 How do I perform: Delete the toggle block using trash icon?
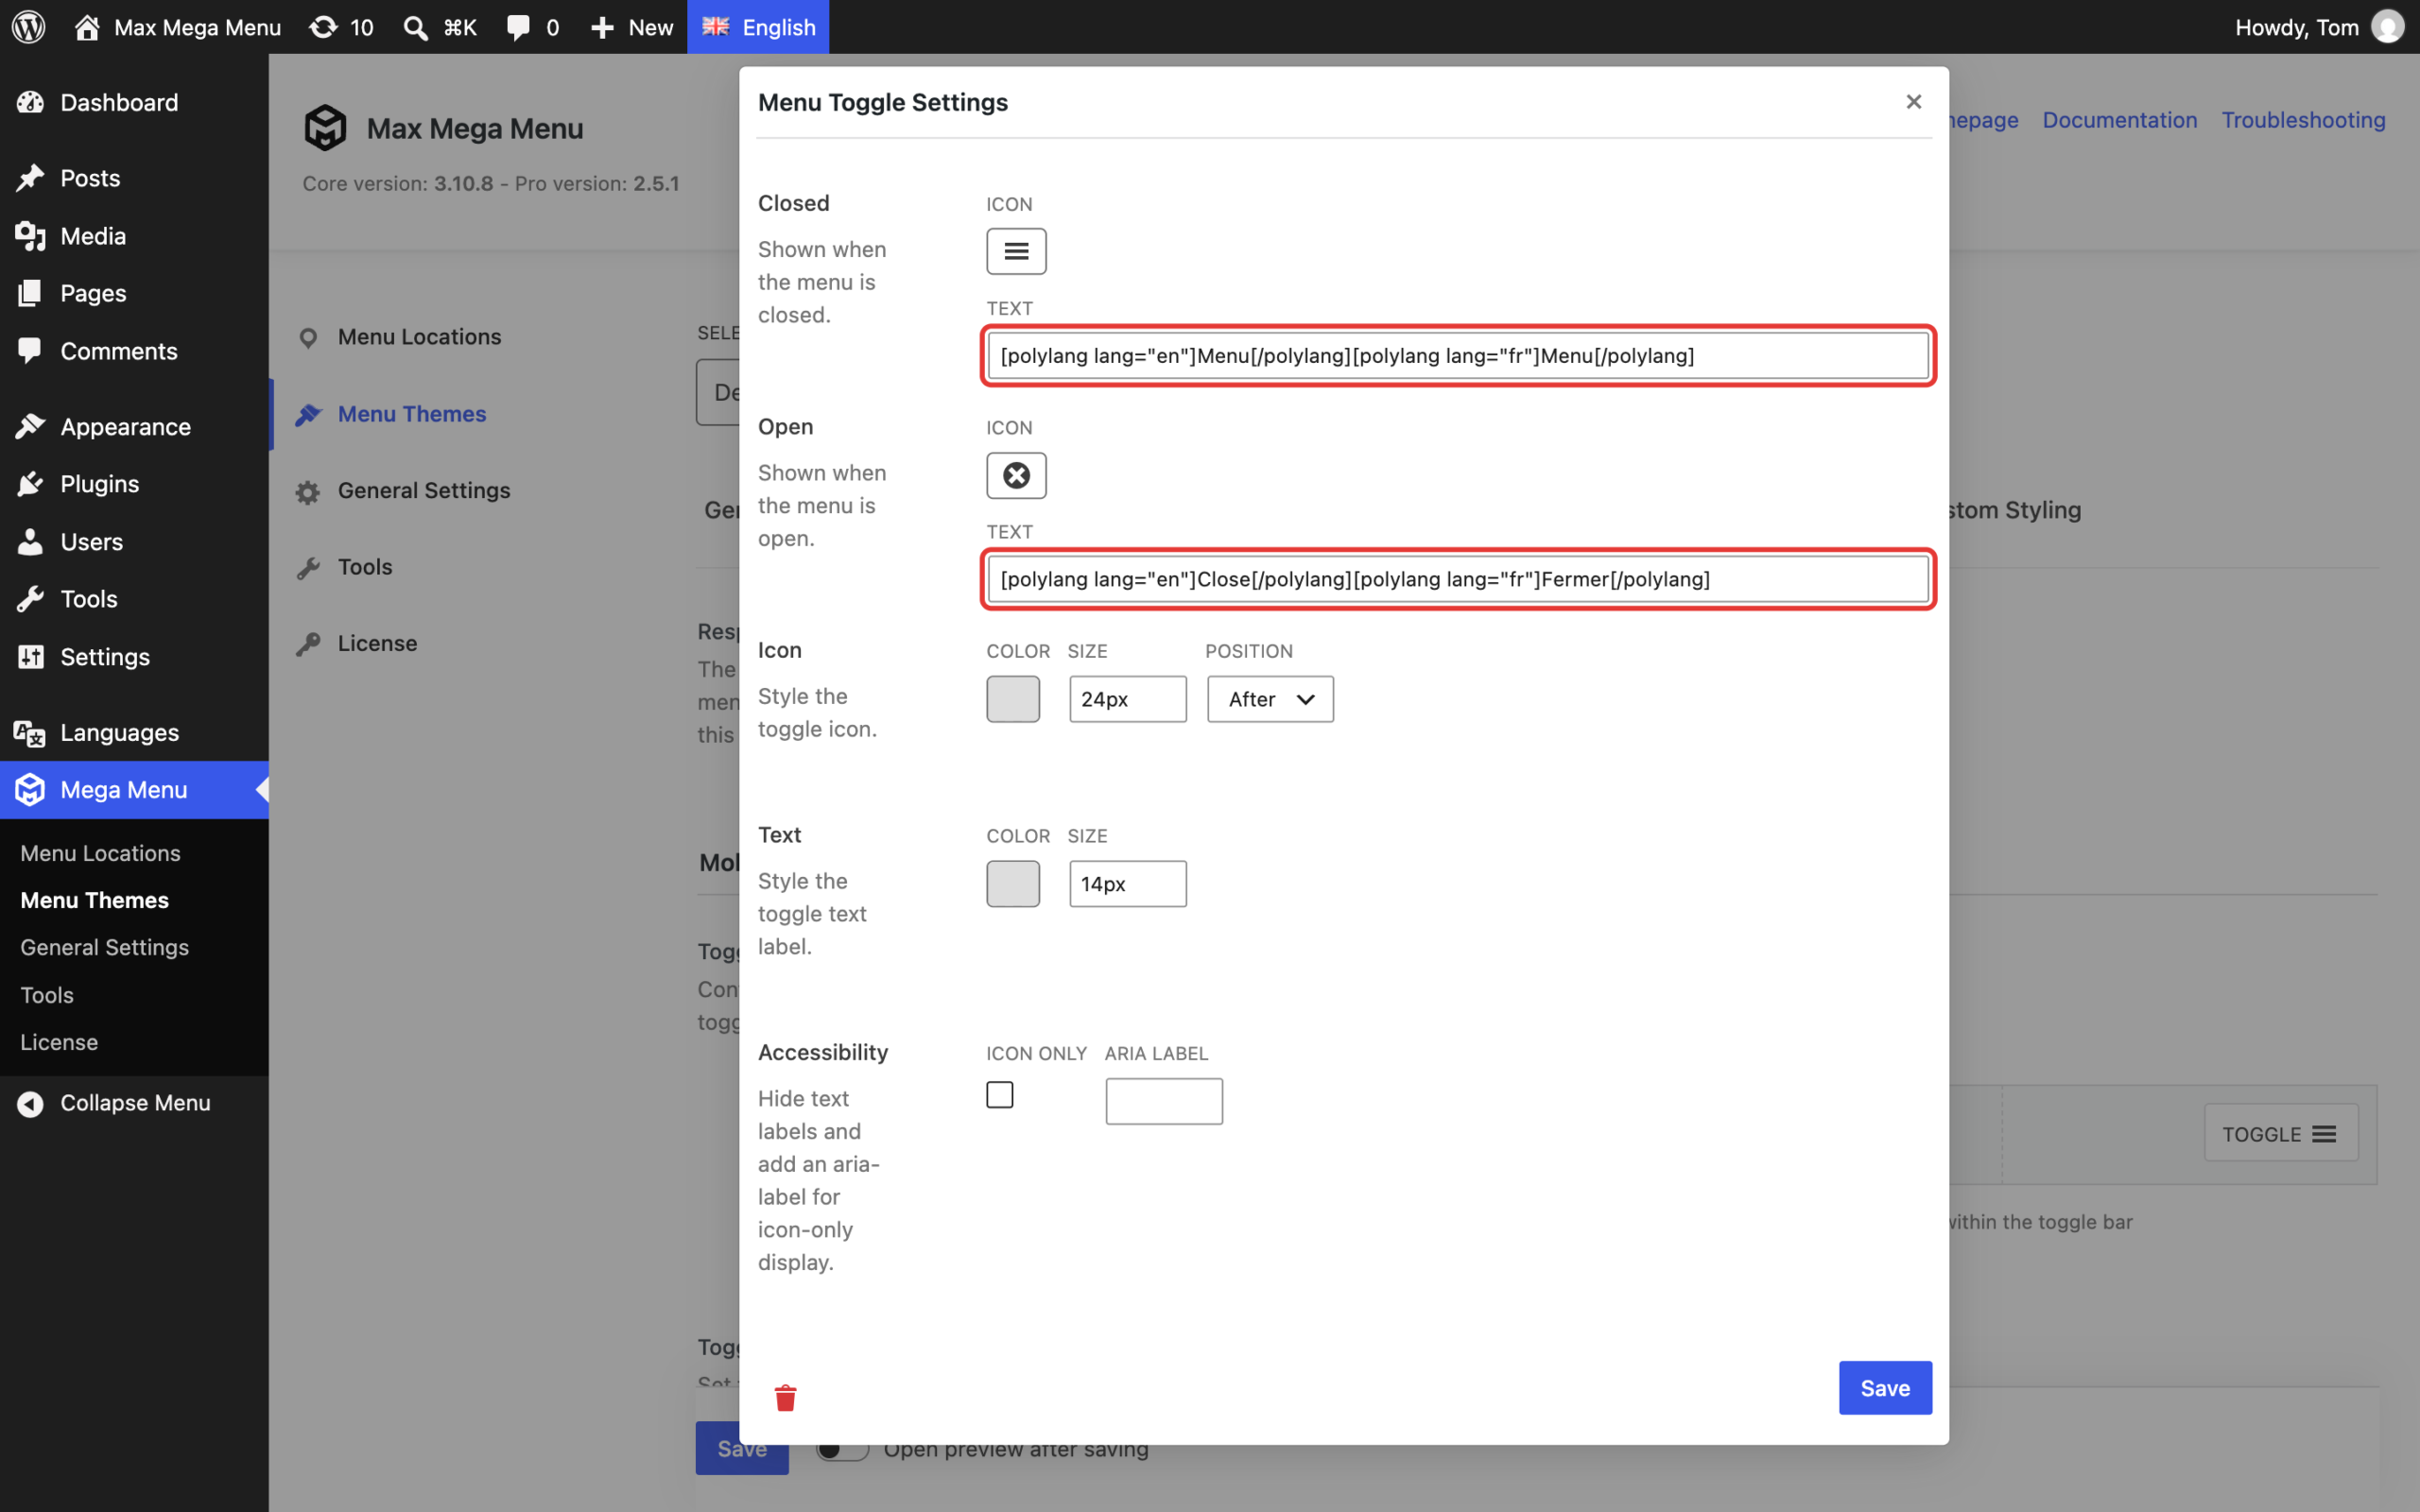tap(785, 1398)
